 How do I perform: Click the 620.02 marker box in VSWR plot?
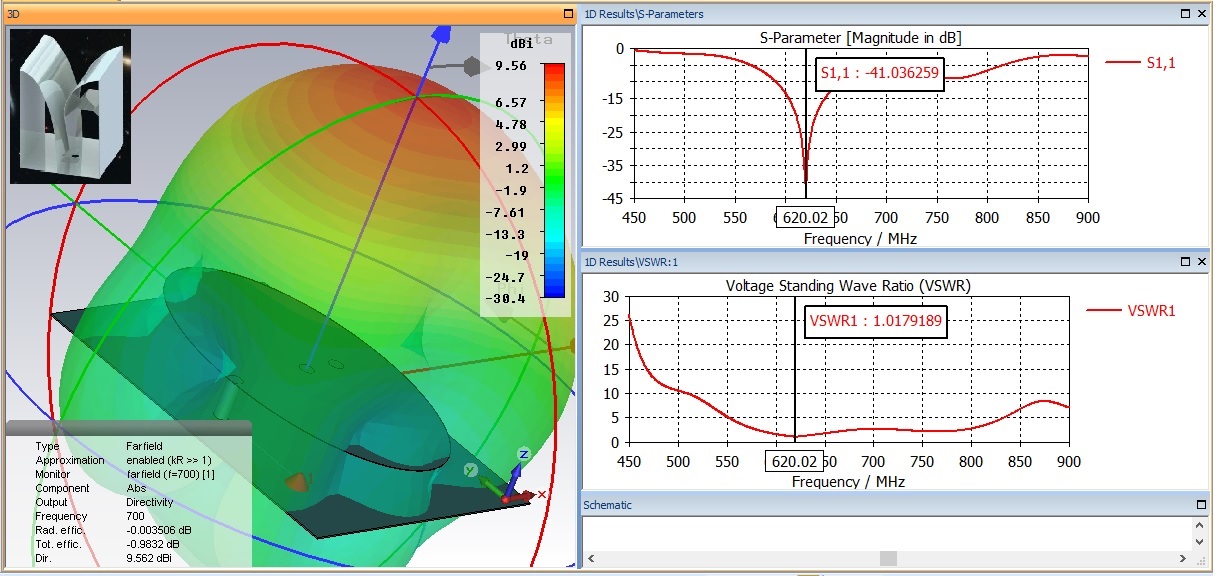(x=794, y=462)
